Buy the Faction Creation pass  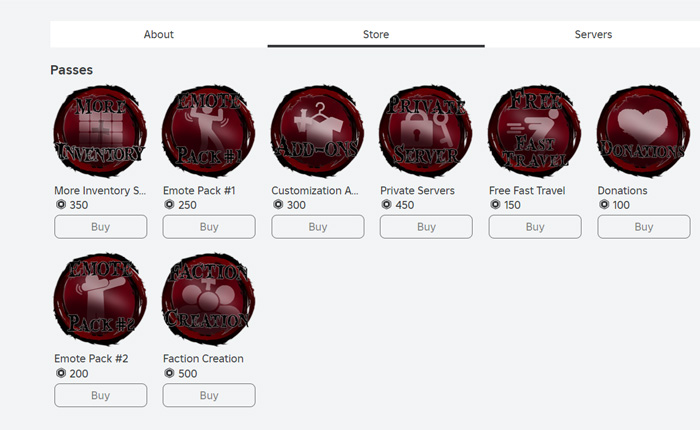(x=209, y=395)
